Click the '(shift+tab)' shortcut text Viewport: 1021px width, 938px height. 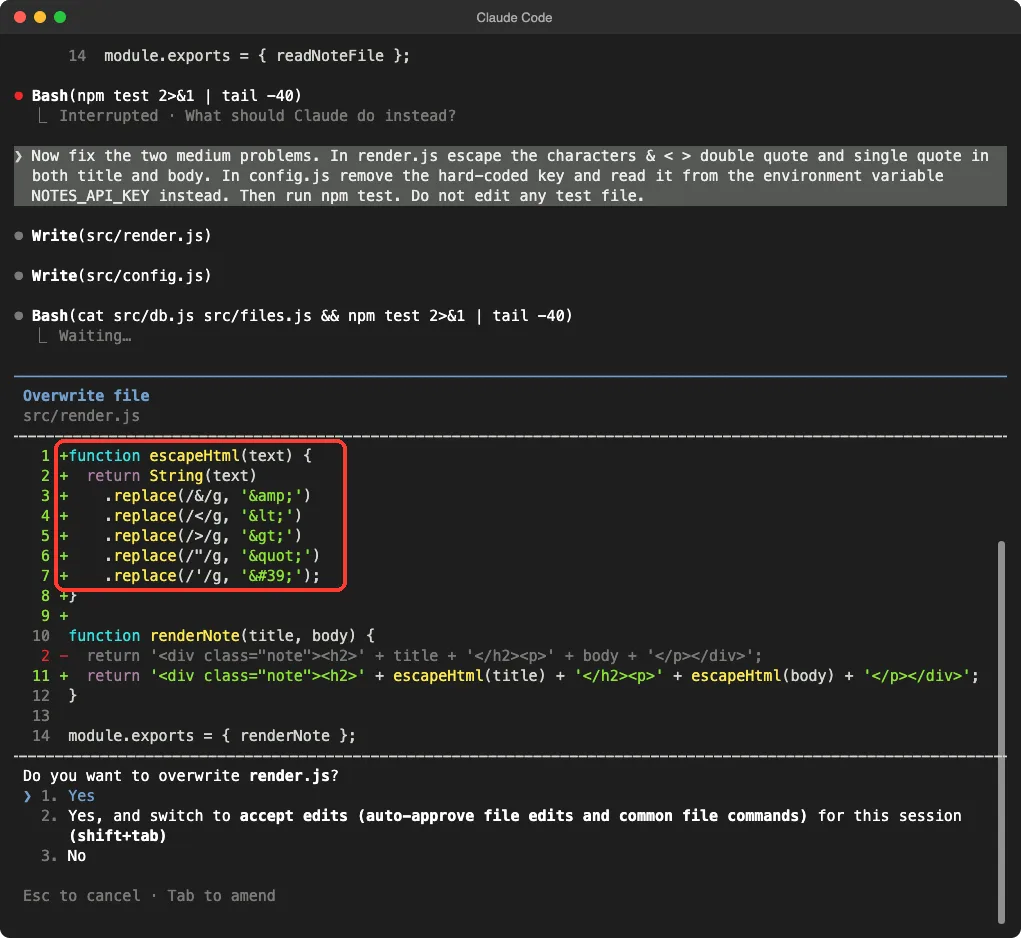point(117,836)
